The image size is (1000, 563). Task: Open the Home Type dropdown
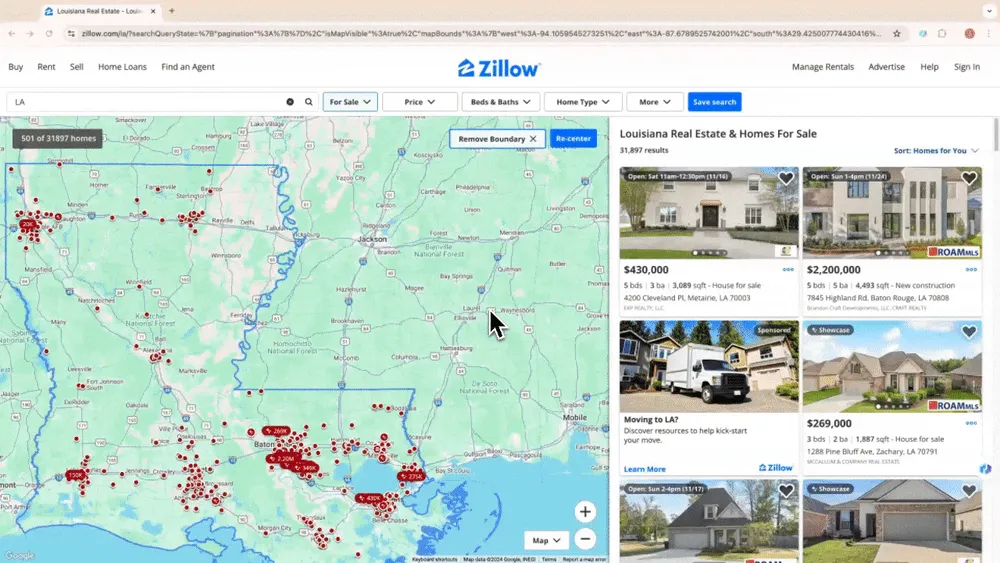click(583, 102)
